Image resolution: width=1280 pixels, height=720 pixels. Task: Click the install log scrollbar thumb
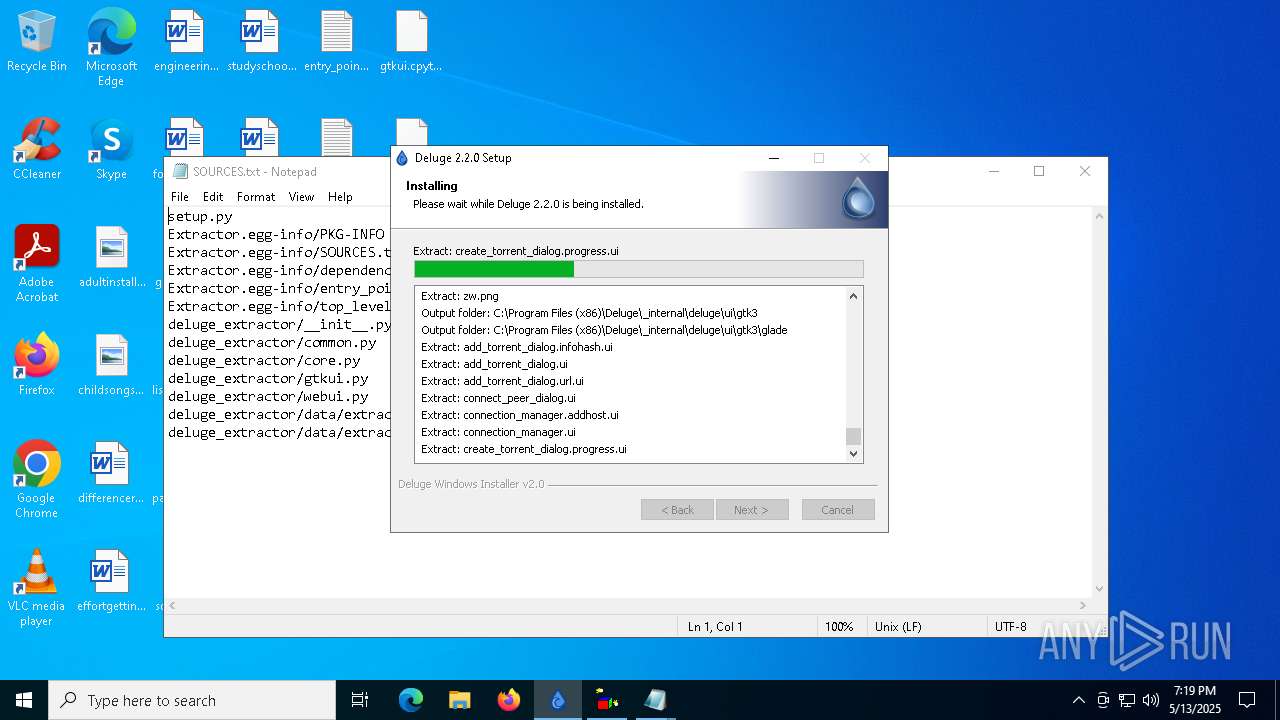(853, 436)
